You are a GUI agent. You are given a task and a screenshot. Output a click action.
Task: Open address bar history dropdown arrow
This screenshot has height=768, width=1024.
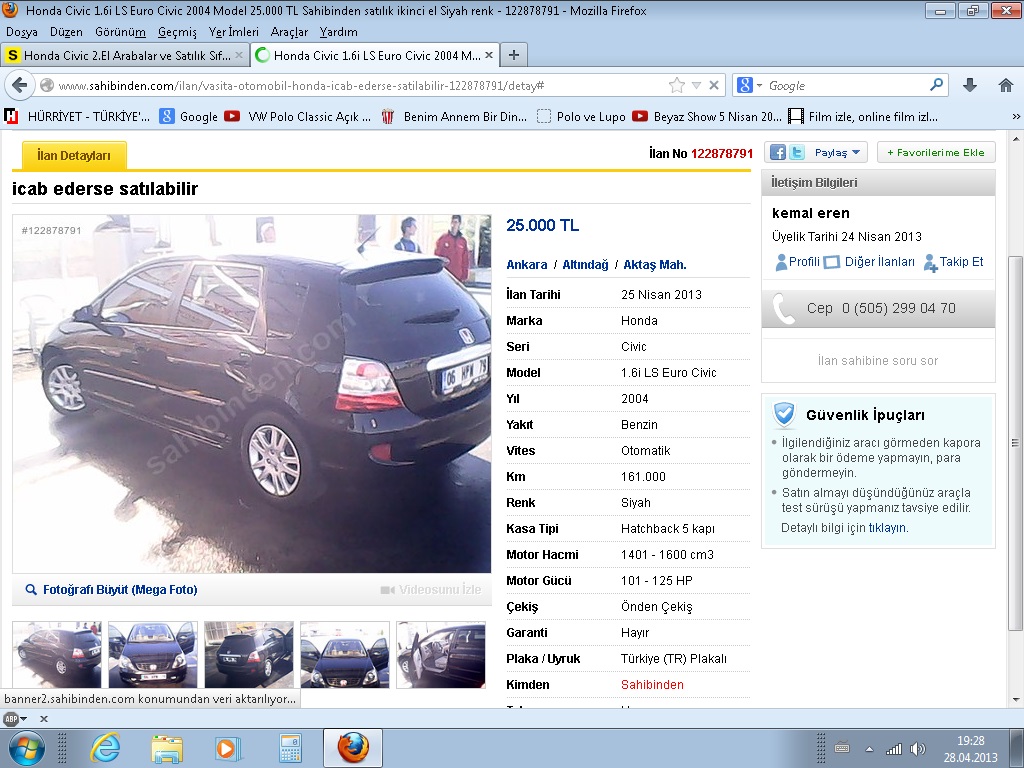pos(696,86)
